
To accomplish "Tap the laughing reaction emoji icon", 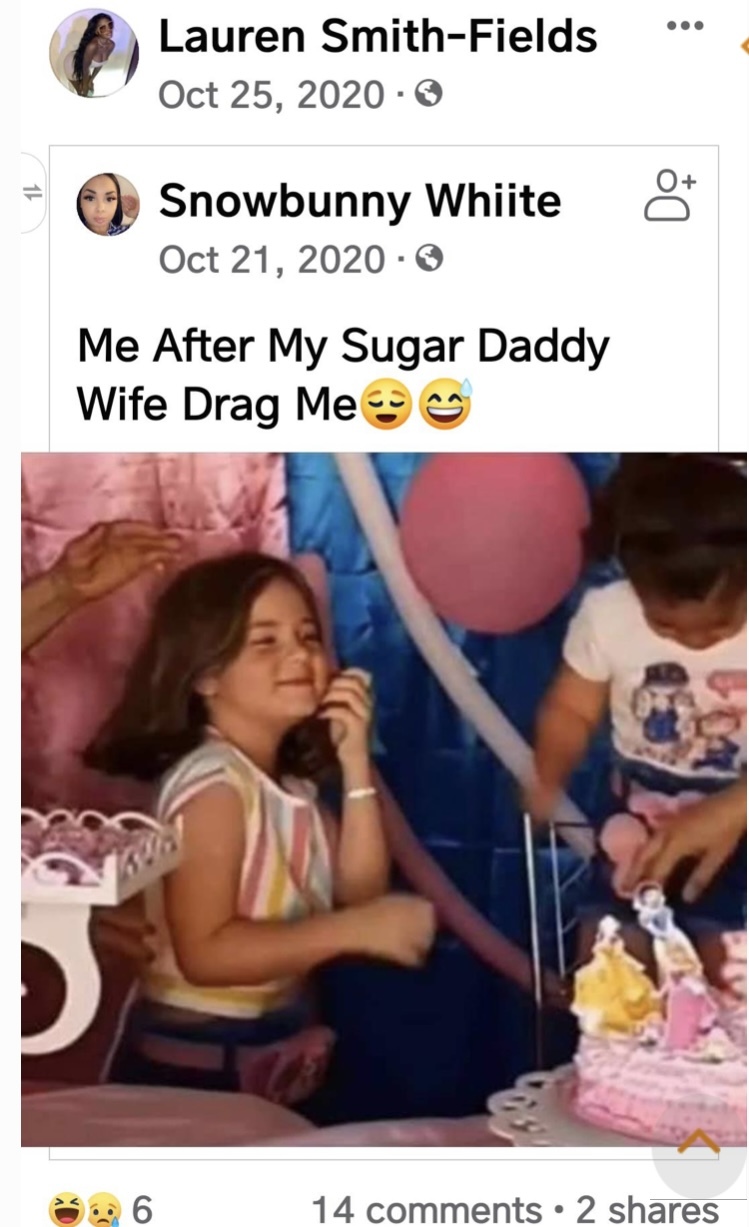I will (x=66, y=1208).
